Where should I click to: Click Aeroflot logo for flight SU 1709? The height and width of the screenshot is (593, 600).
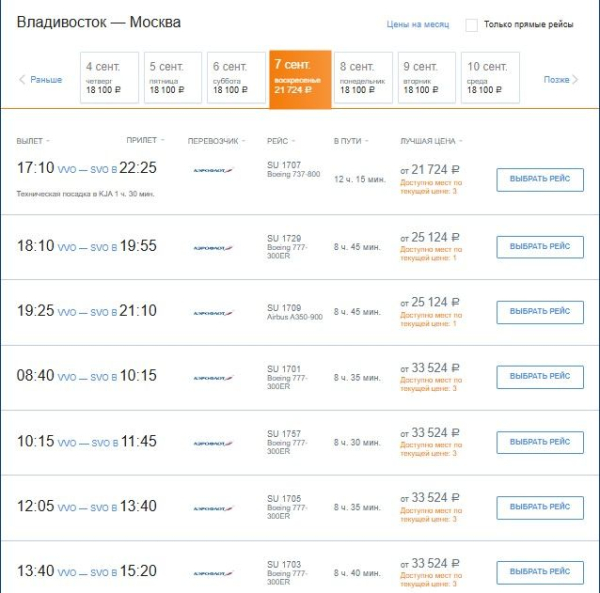tap(213, 312)
